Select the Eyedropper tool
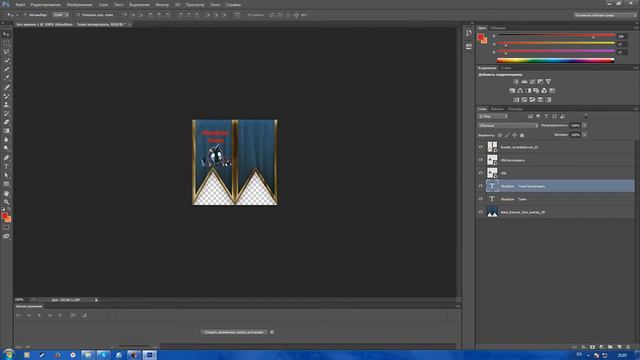This screenshot has width=640, height=360. pyautogui.click(x=6, y=78)
